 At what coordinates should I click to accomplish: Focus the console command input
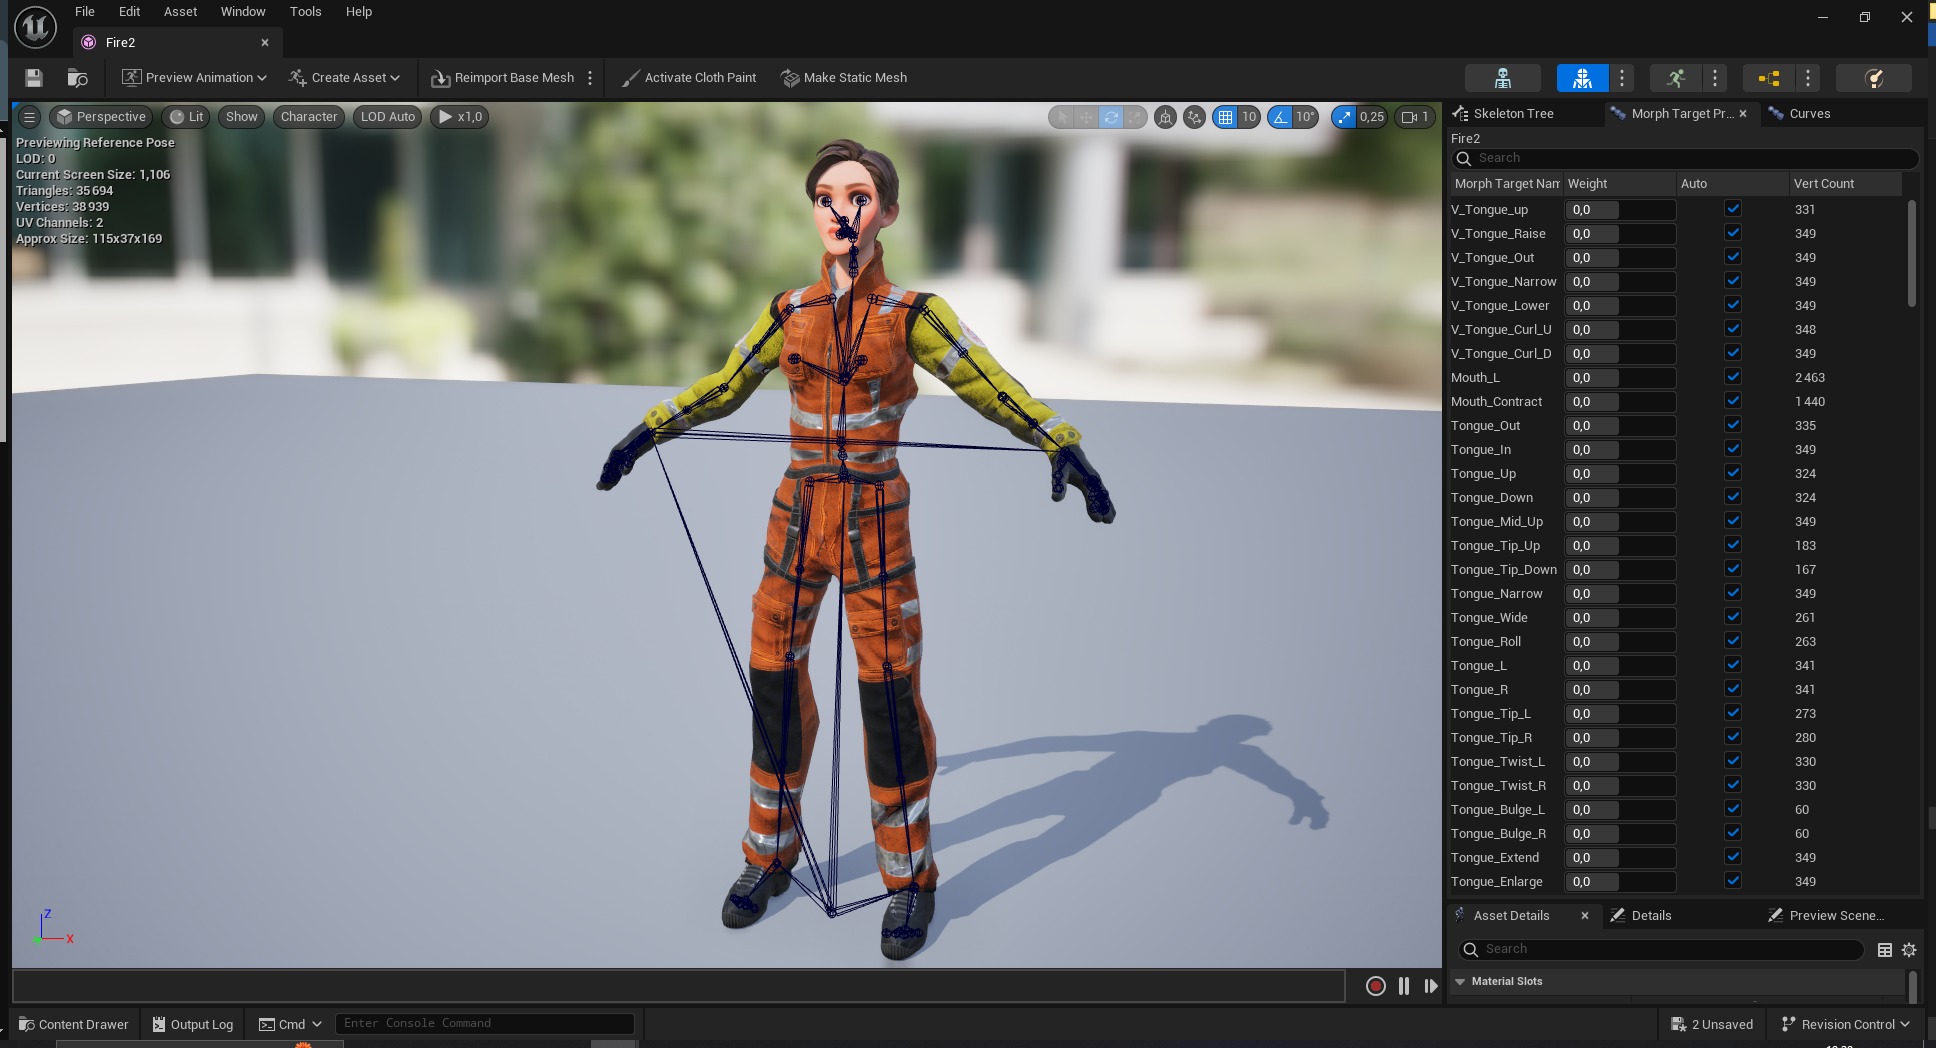coord(485,1023)
